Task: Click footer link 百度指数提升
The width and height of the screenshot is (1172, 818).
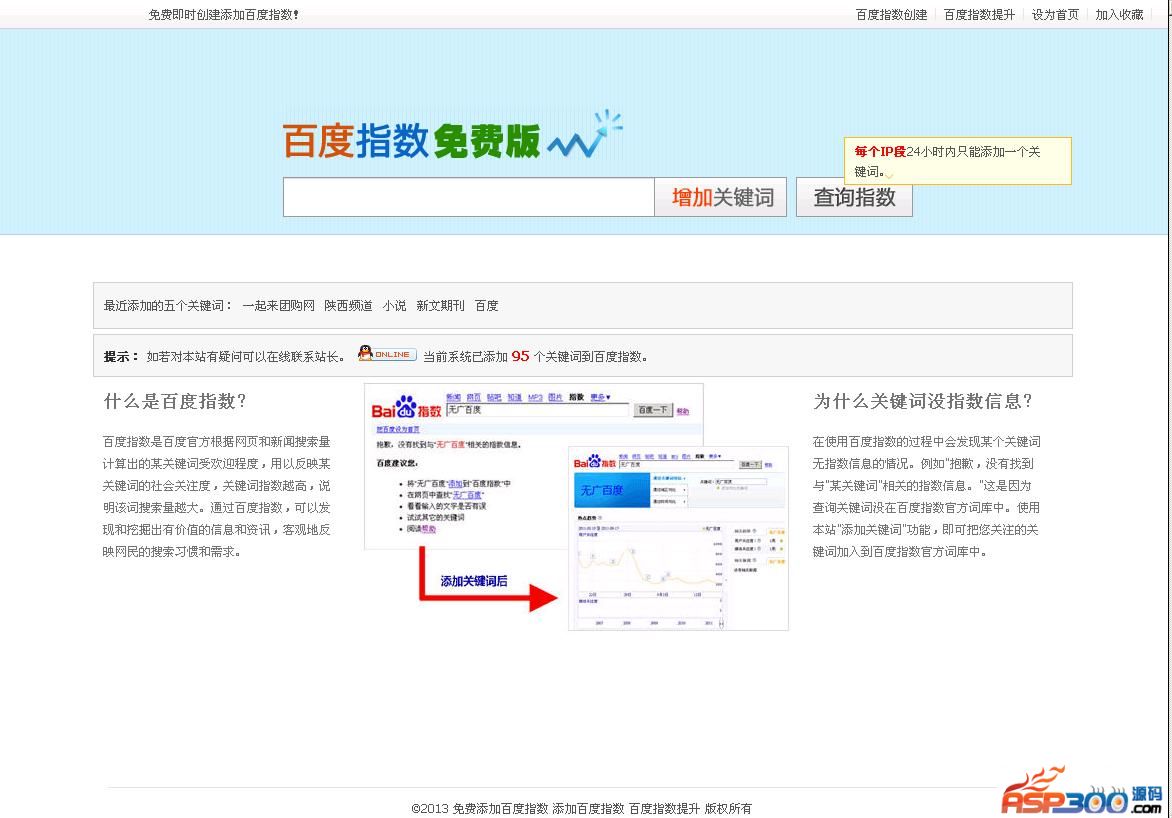Action: [664, 808]
